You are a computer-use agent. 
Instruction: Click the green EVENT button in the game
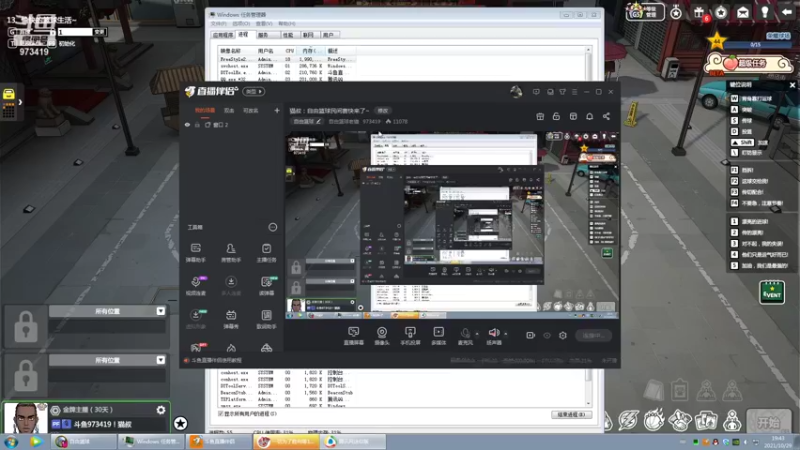[x=771, y=293]
